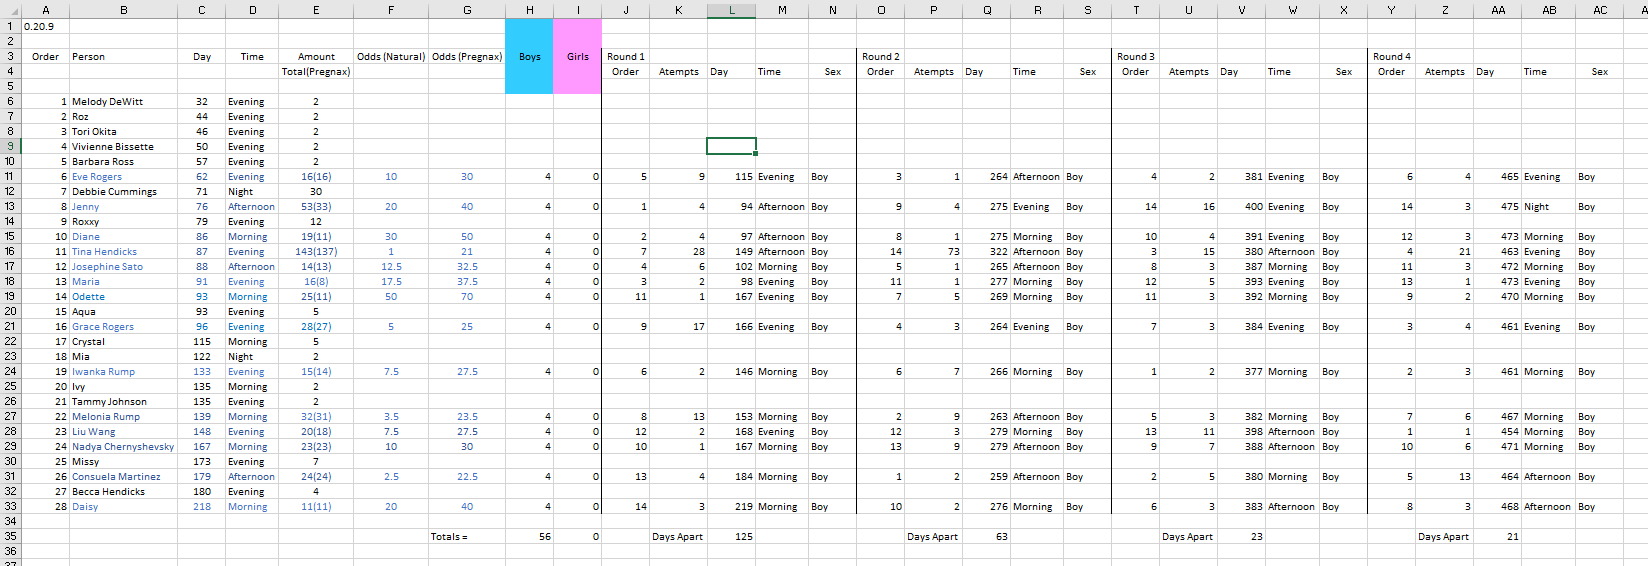The width and height of the screenshot is (1648, 566).
Task: Select the Totals = label cell
Action: click(x=449, y=537)
